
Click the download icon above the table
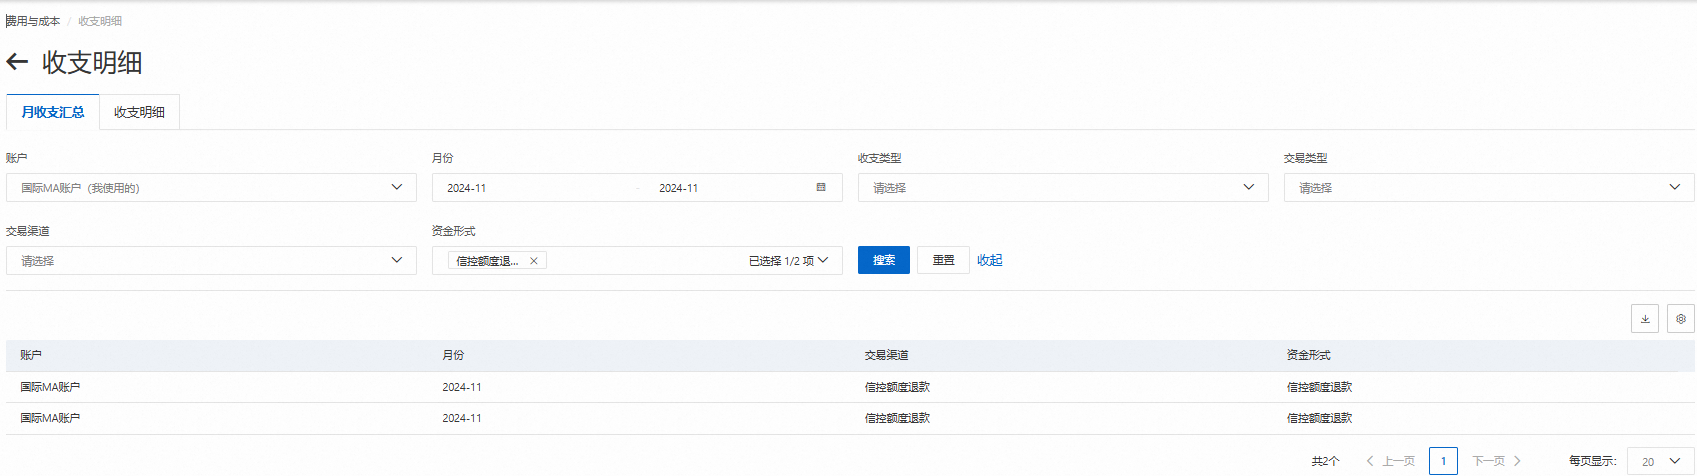(1645, 319)
